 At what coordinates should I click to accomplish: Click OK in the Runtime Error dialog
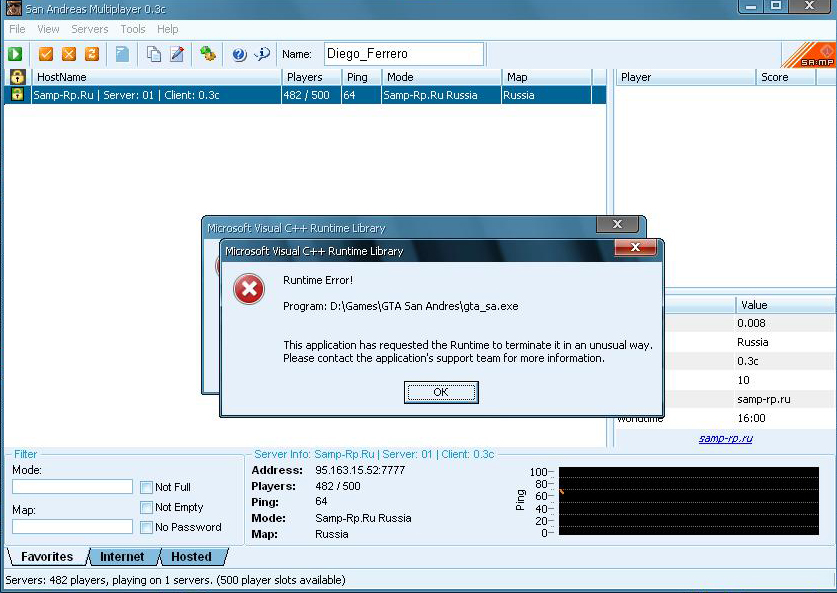pyautogui.click(x=441, y=392)
